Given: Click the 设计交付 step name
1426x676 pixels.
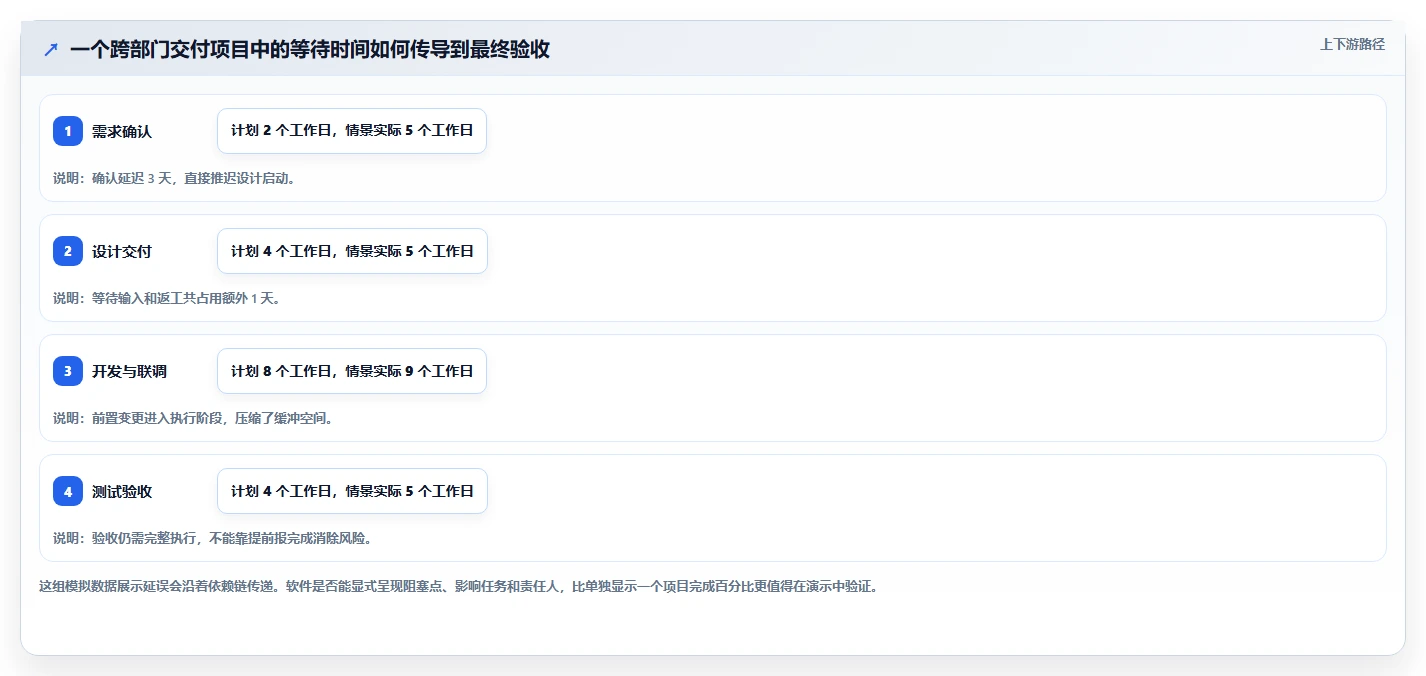Looking at the screenshot, I should [122, 251].
